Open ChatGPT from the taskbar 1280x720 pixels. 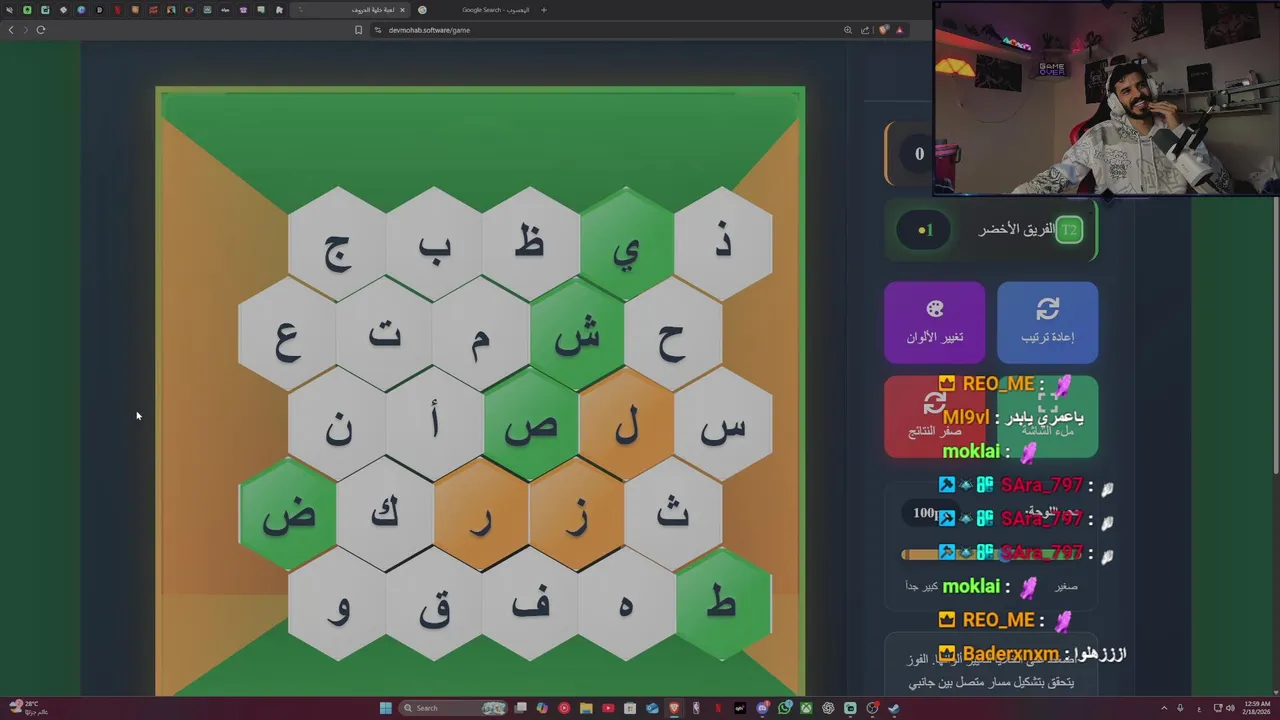[828, 708]
